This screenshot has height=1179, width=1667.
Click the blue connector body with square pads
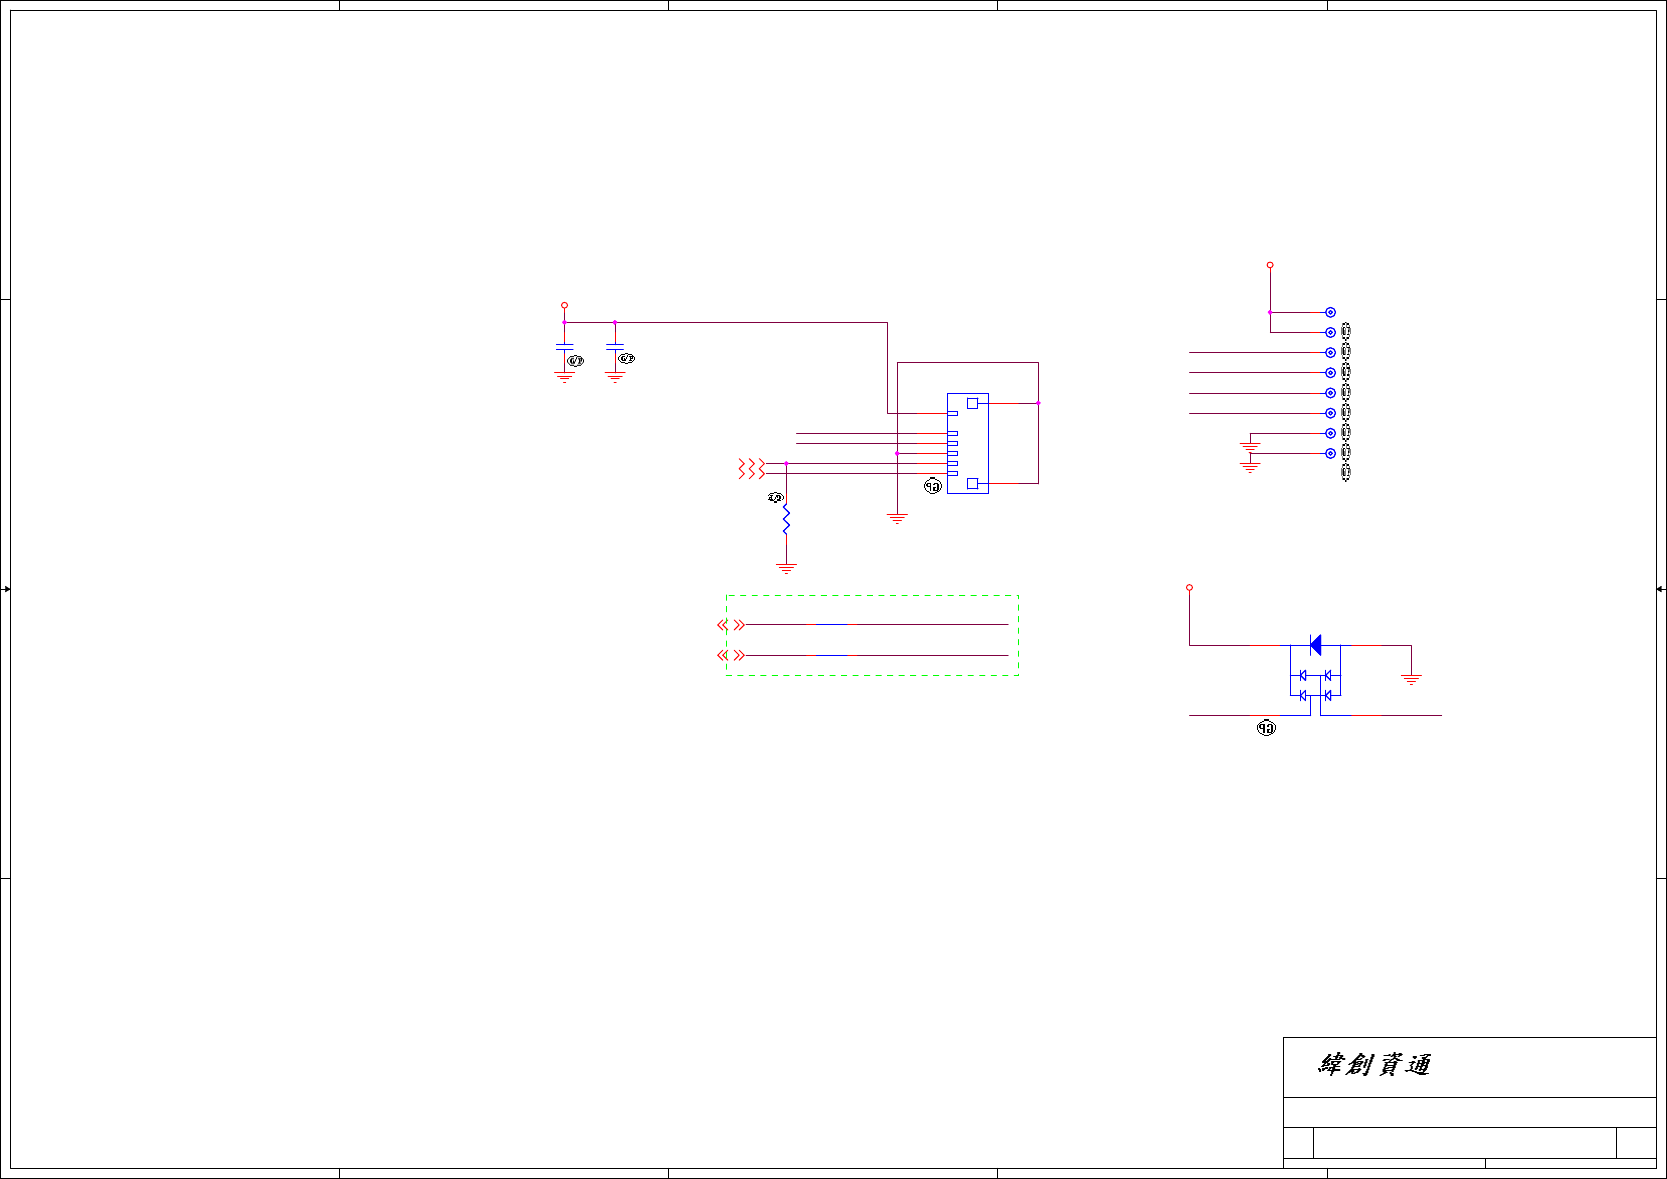tap(968, 443)
